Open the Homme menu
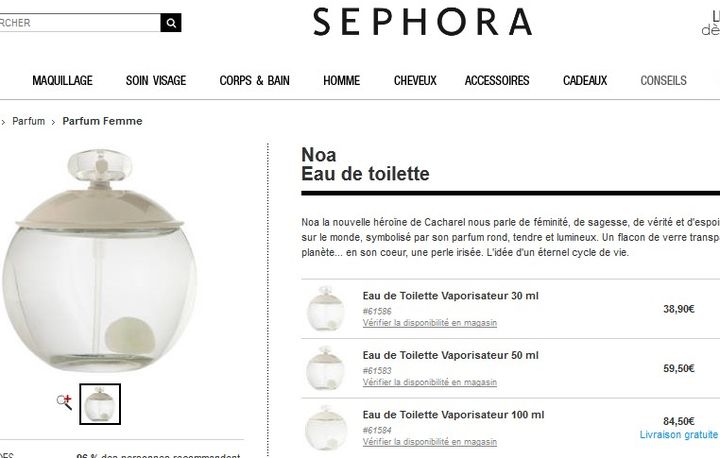Image resolution: width=720 pixels, height=458 pixels. 342,80
